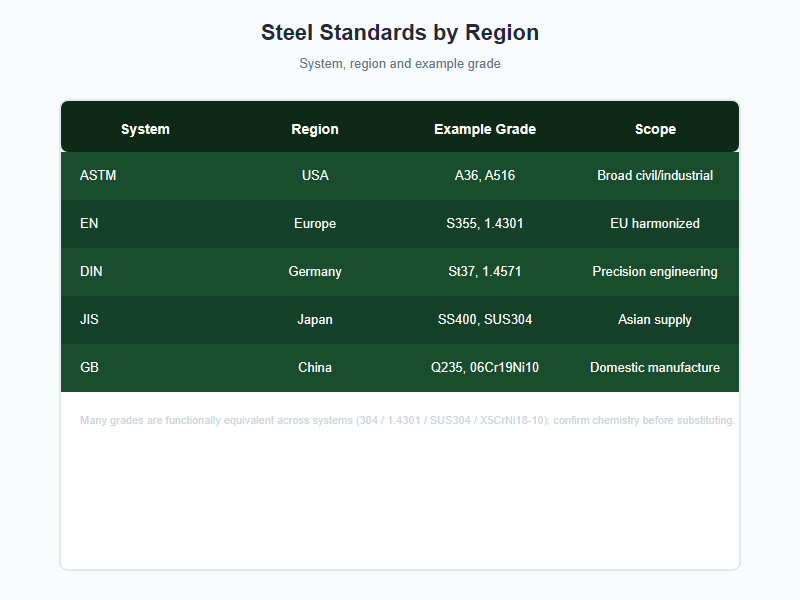The image size is (800, 600).
Task: Click the subtitle System, region and example grade
Action: [x=400, y=64]
